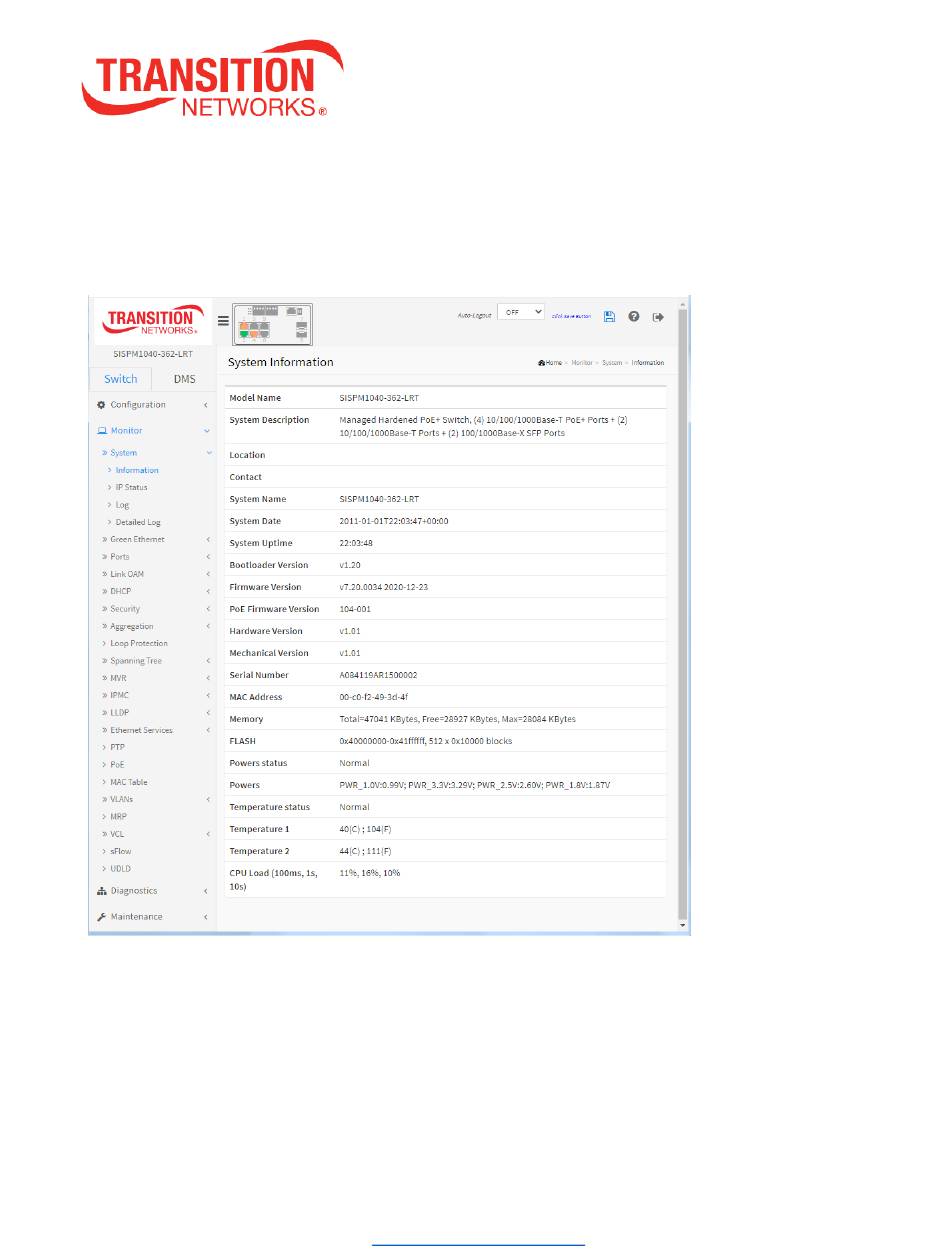Viewport: 950px width, 1254px height.
Task: Click the gear icon beside Configuration
Action: (x=101, y=405)
